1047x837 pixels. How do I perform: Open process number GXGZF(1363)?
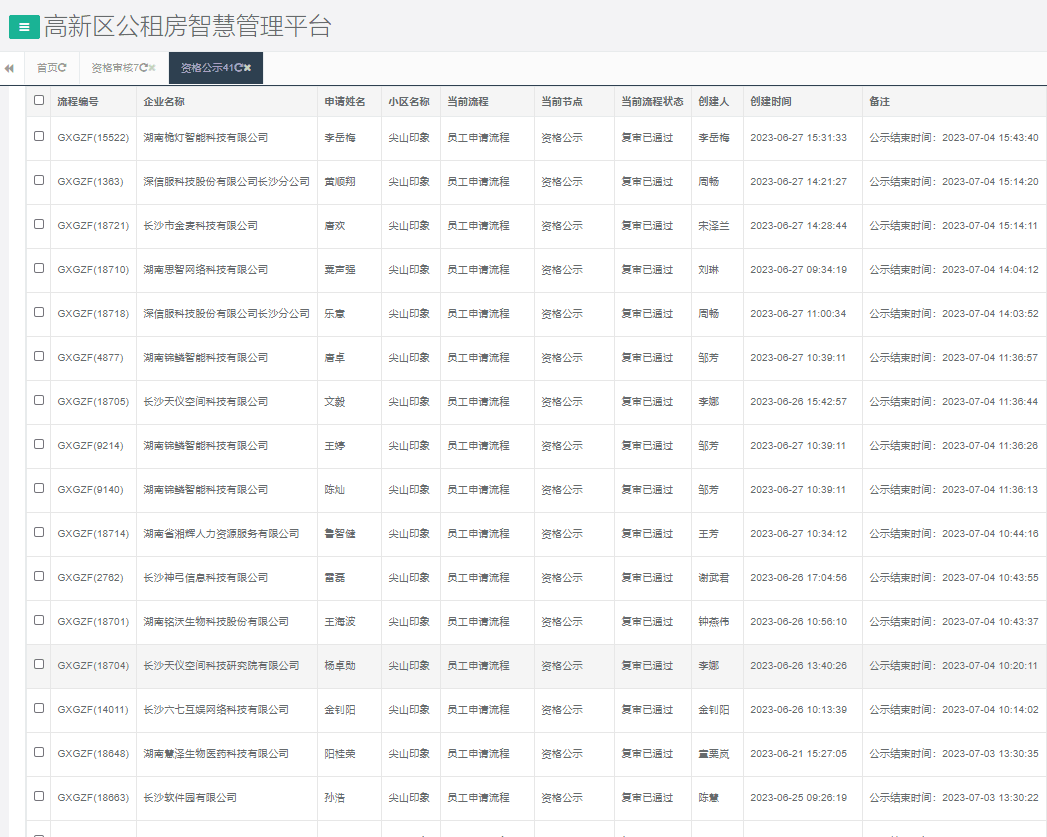tap(90, 182)
